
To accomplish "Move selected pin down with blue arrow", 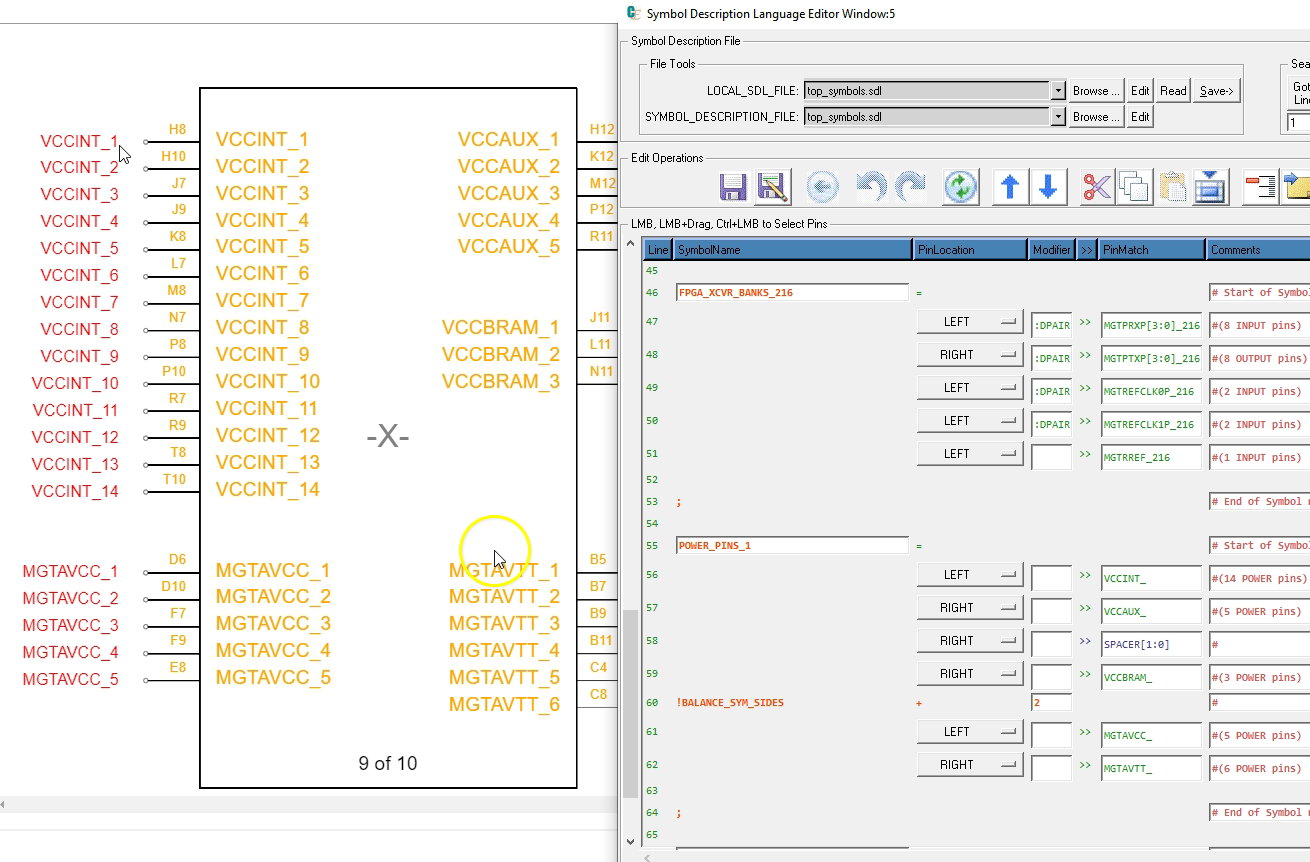I will click(1048, 187).
